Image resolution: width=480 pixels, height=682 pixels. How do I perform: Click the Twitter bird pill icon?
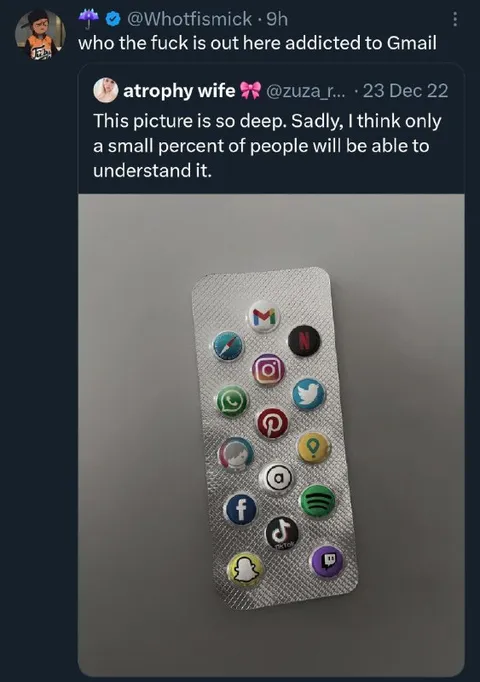click(x=308, y=394)
